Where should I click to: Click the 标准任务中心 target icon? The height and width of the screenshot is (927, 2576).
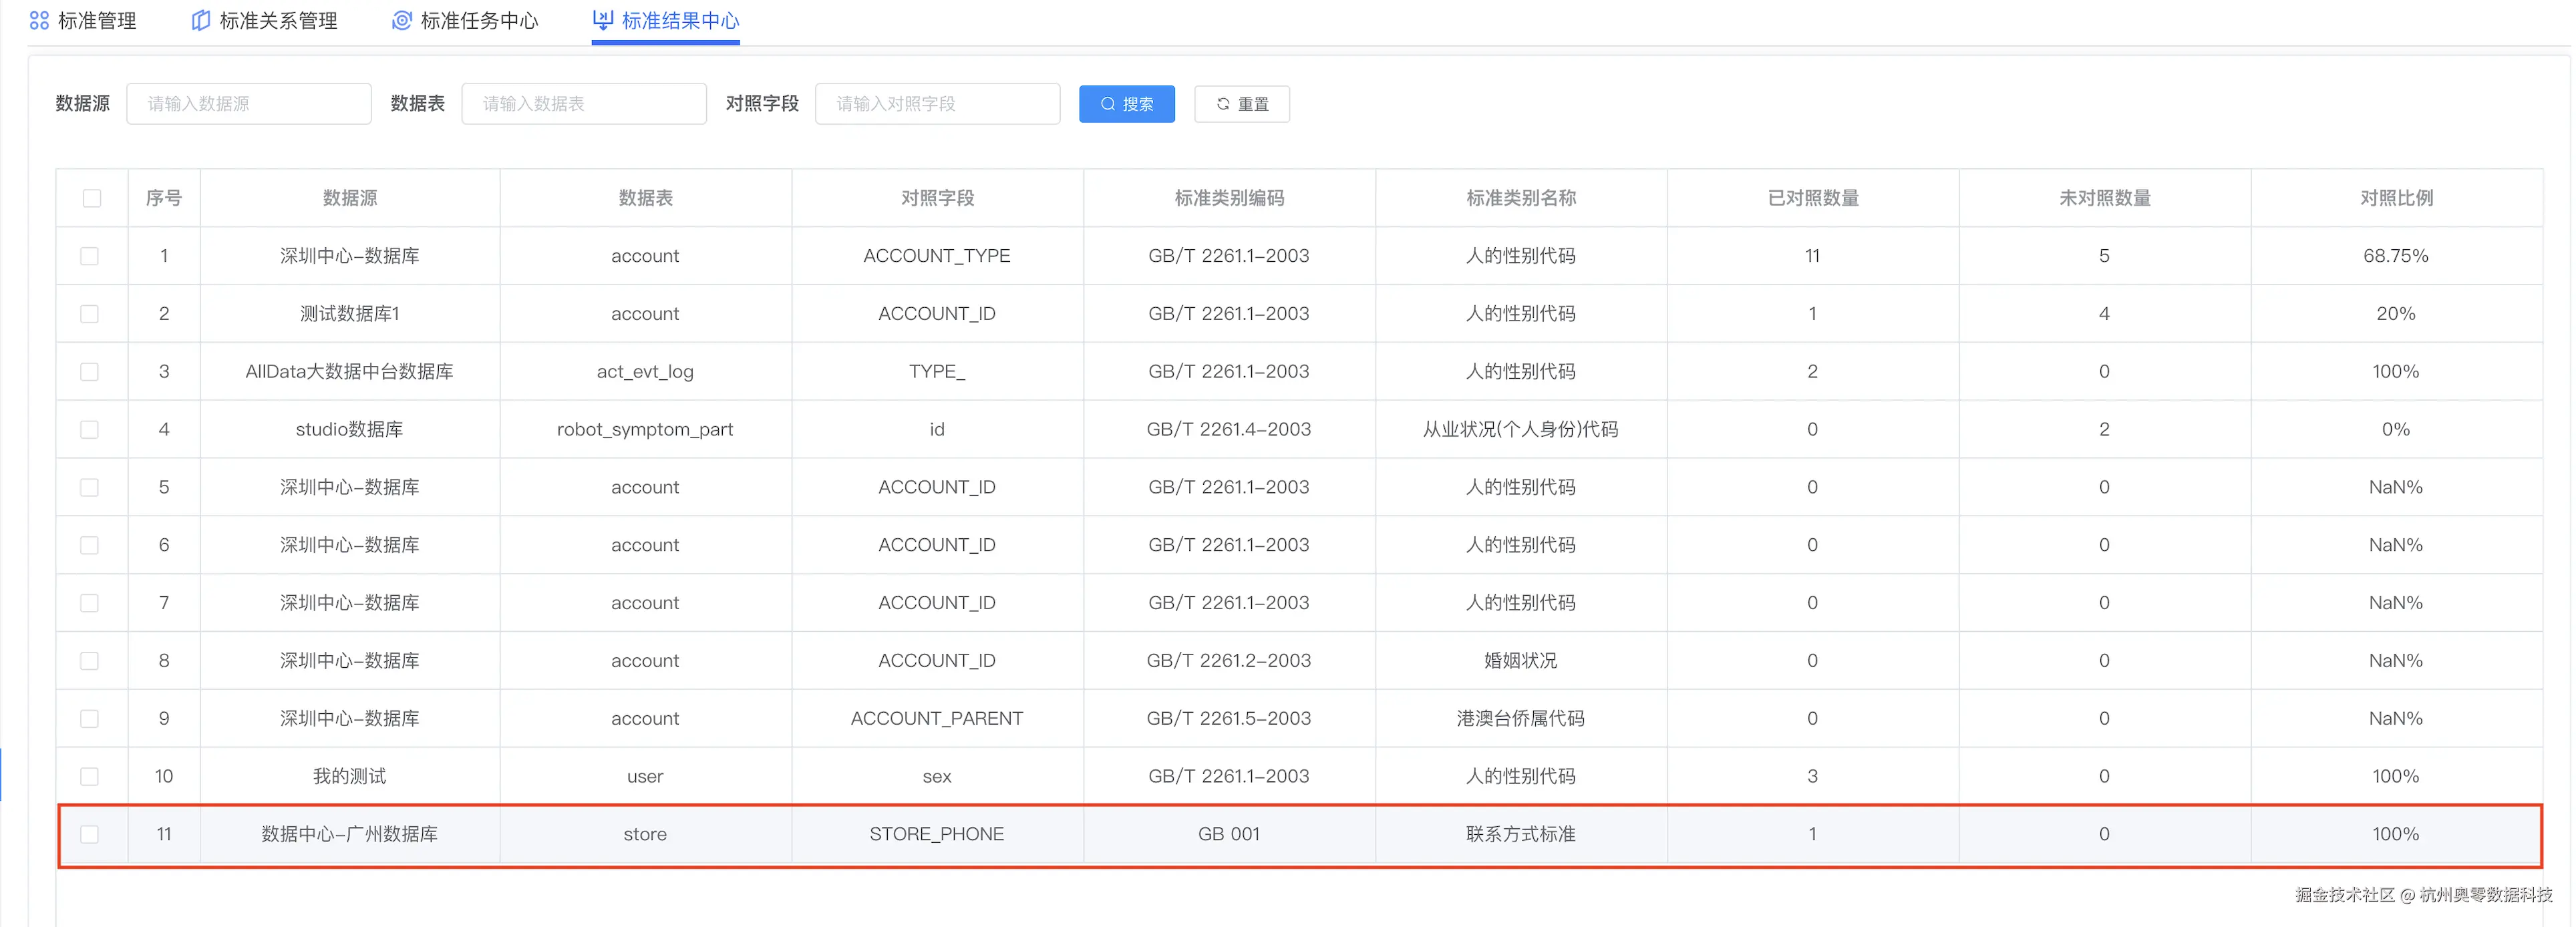[x=402, y=20]
